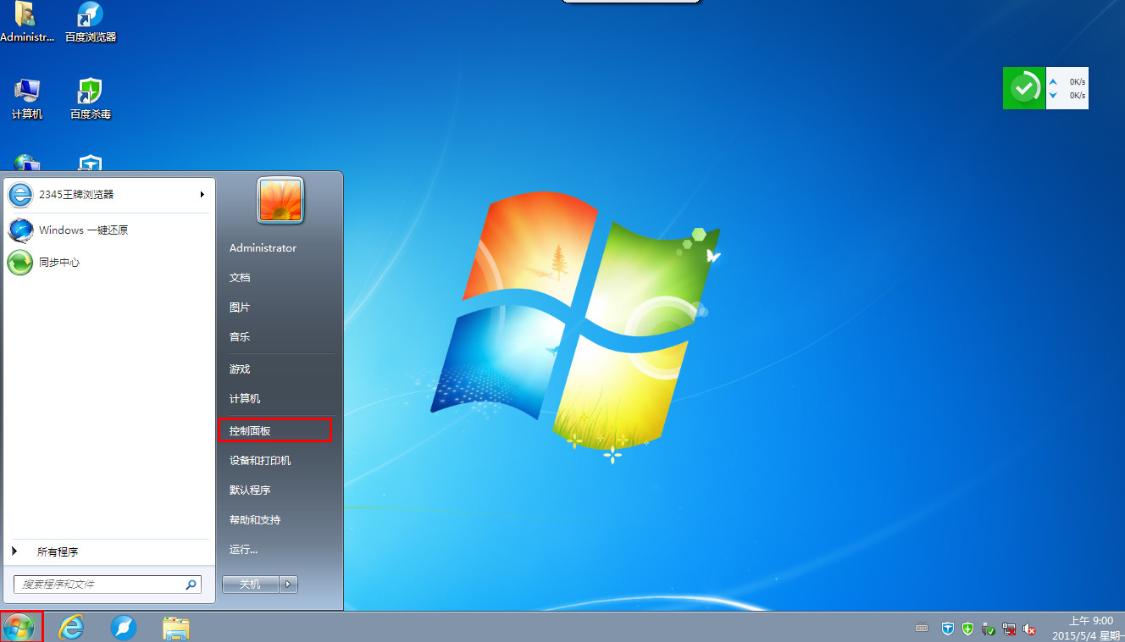Click the Start button
1125x642 pixels.
point(20,629)
